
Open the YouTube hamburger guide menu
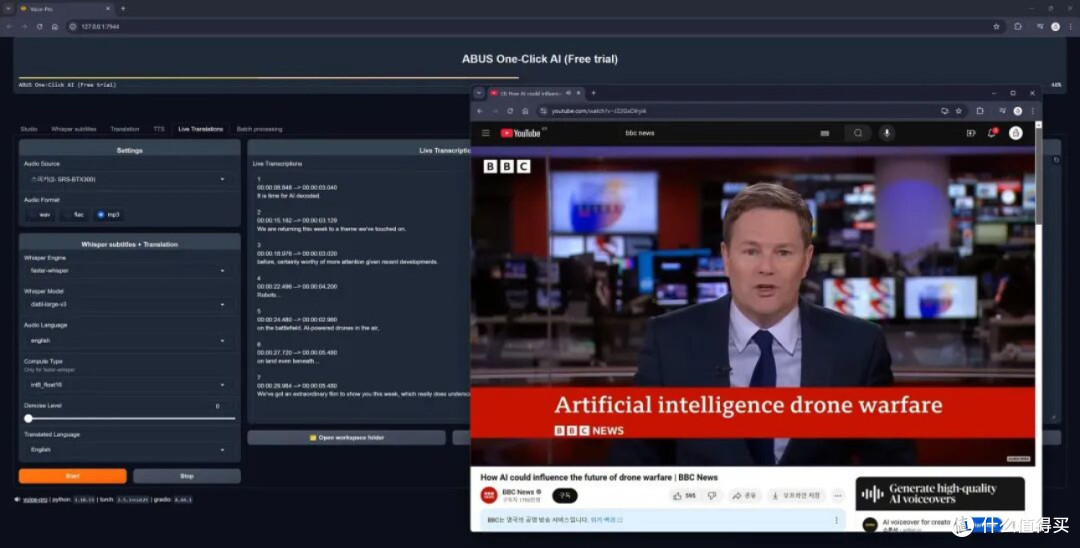tap(486, 133)
